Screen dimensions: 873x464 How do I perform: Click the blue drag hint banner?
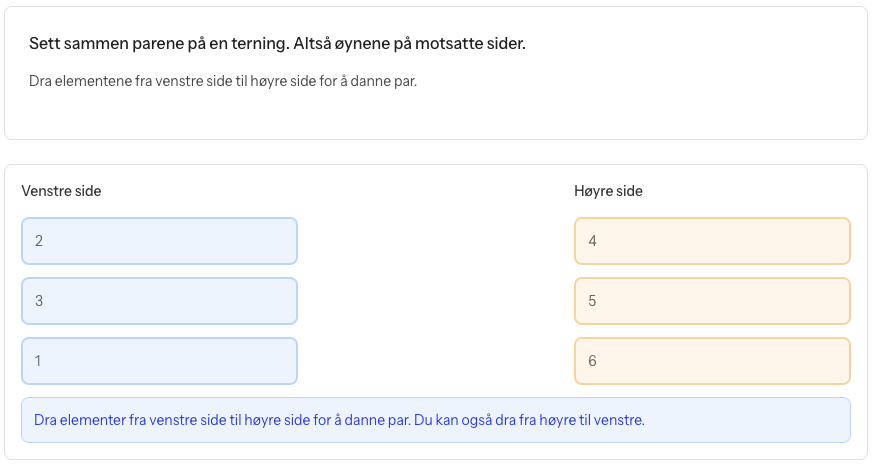coord(435,420)
